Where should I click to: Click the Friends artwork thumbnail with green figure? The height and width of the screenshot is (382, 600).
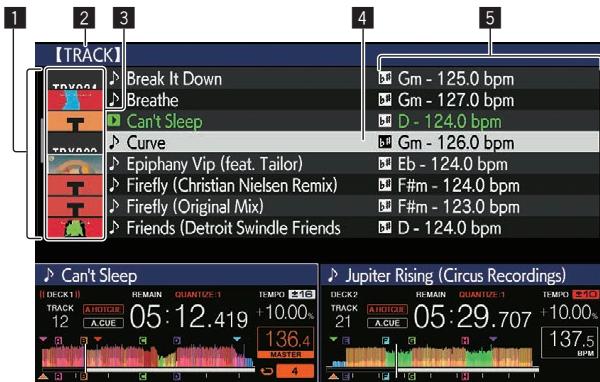75,228
